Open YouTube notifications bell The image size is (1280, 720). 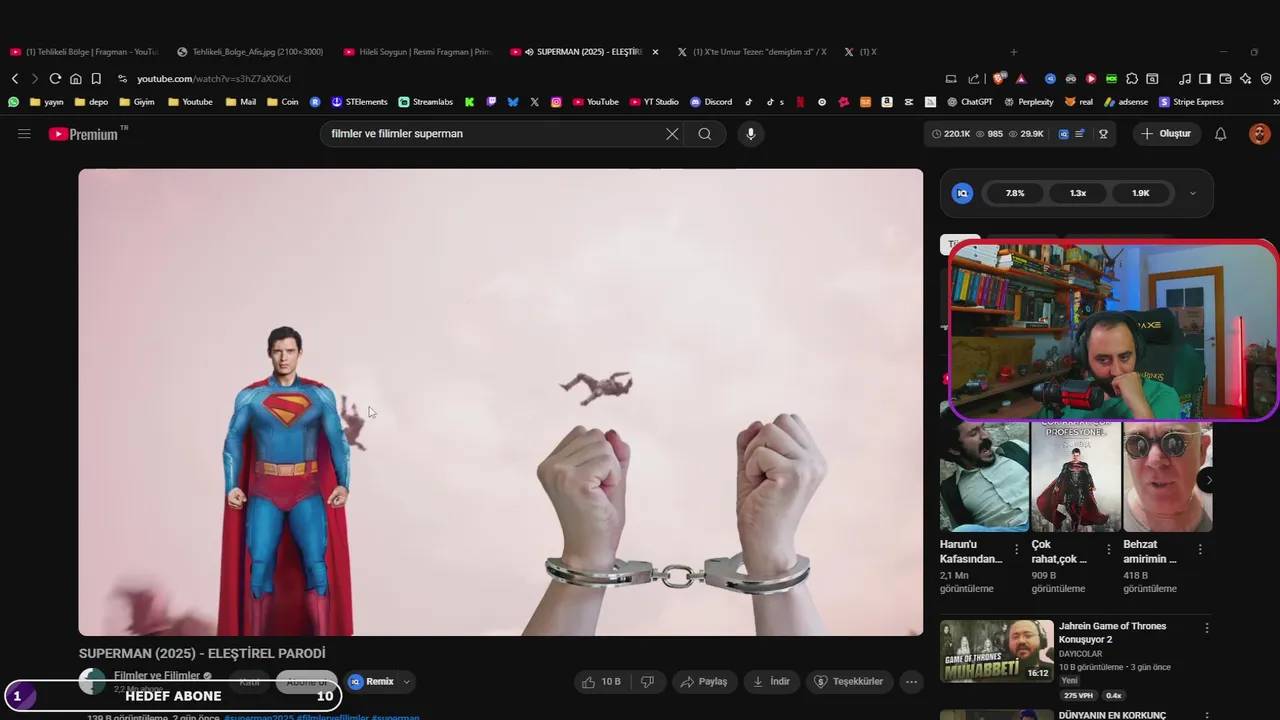1220,134
